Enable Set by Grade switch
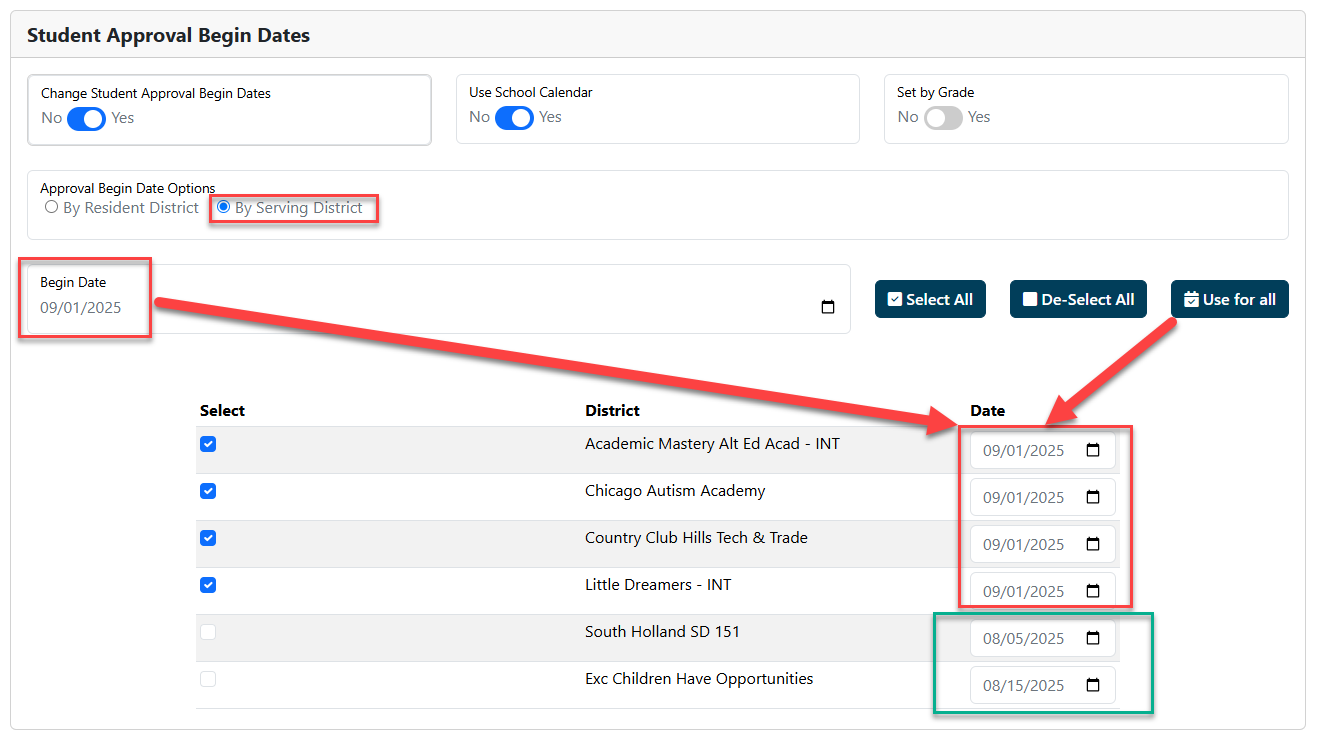Image resolution: width=1320 pixels, height=746 pixels. coord(942,118)
